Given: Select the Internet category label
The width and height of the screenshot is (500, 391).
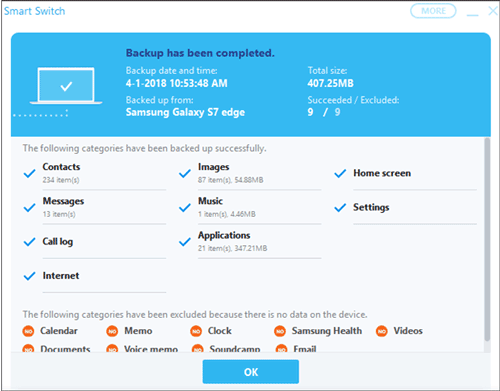Looking at the screenshot, I should (x=61, y=276).
